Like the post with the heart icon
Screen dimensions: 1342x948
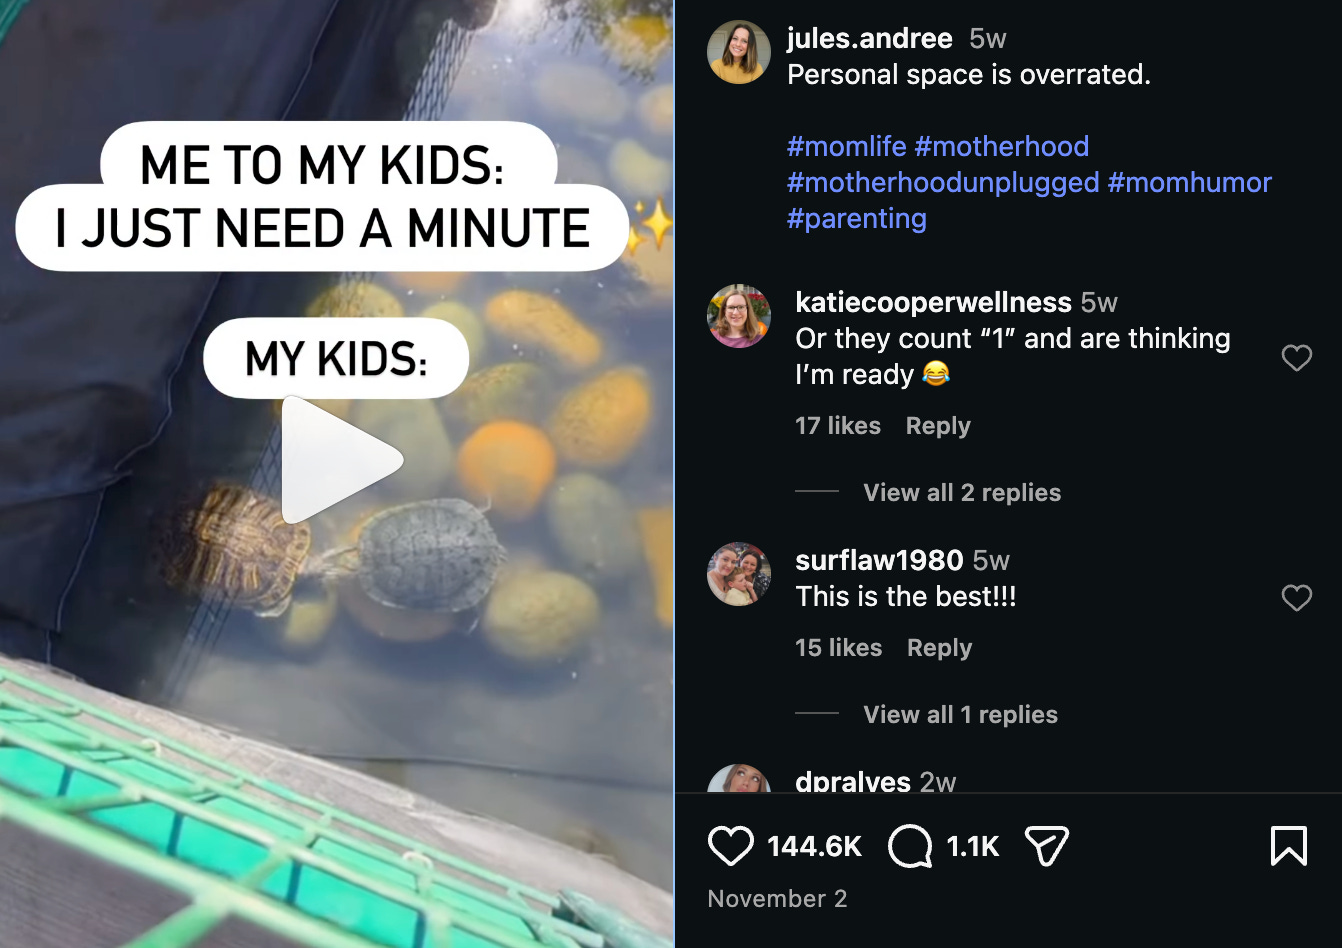[x=731, y=846]
